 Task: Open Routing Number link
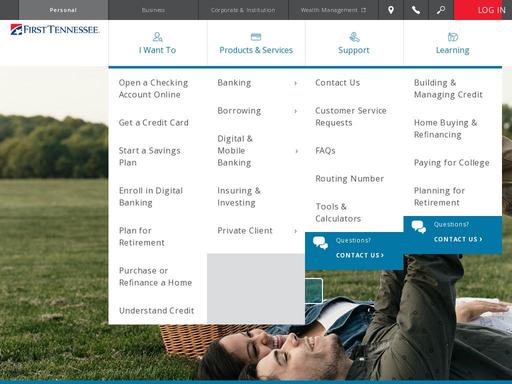coord(350,179)
